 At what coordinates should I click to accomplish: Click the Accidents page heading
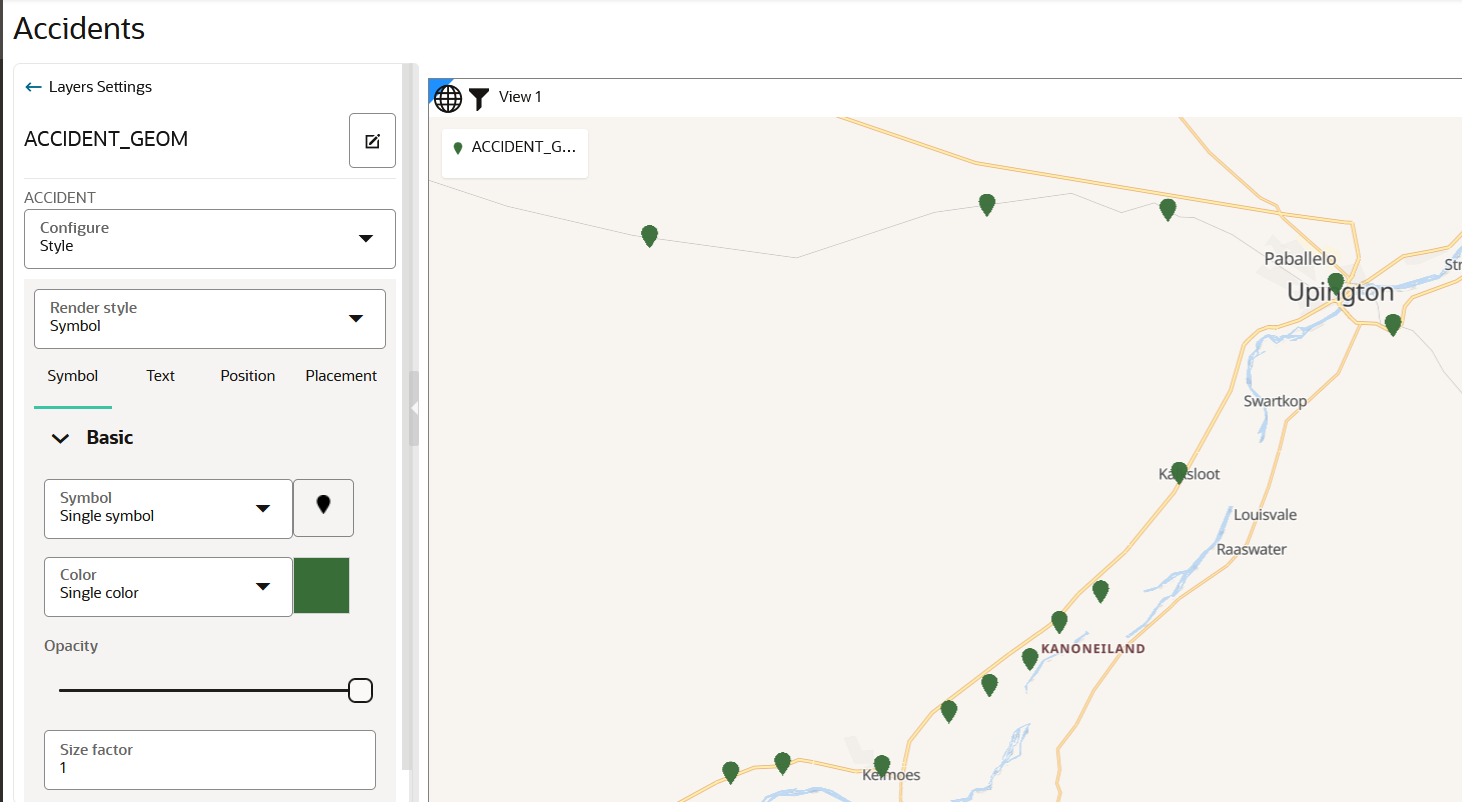pyautogui.click(x=79, y=29)
